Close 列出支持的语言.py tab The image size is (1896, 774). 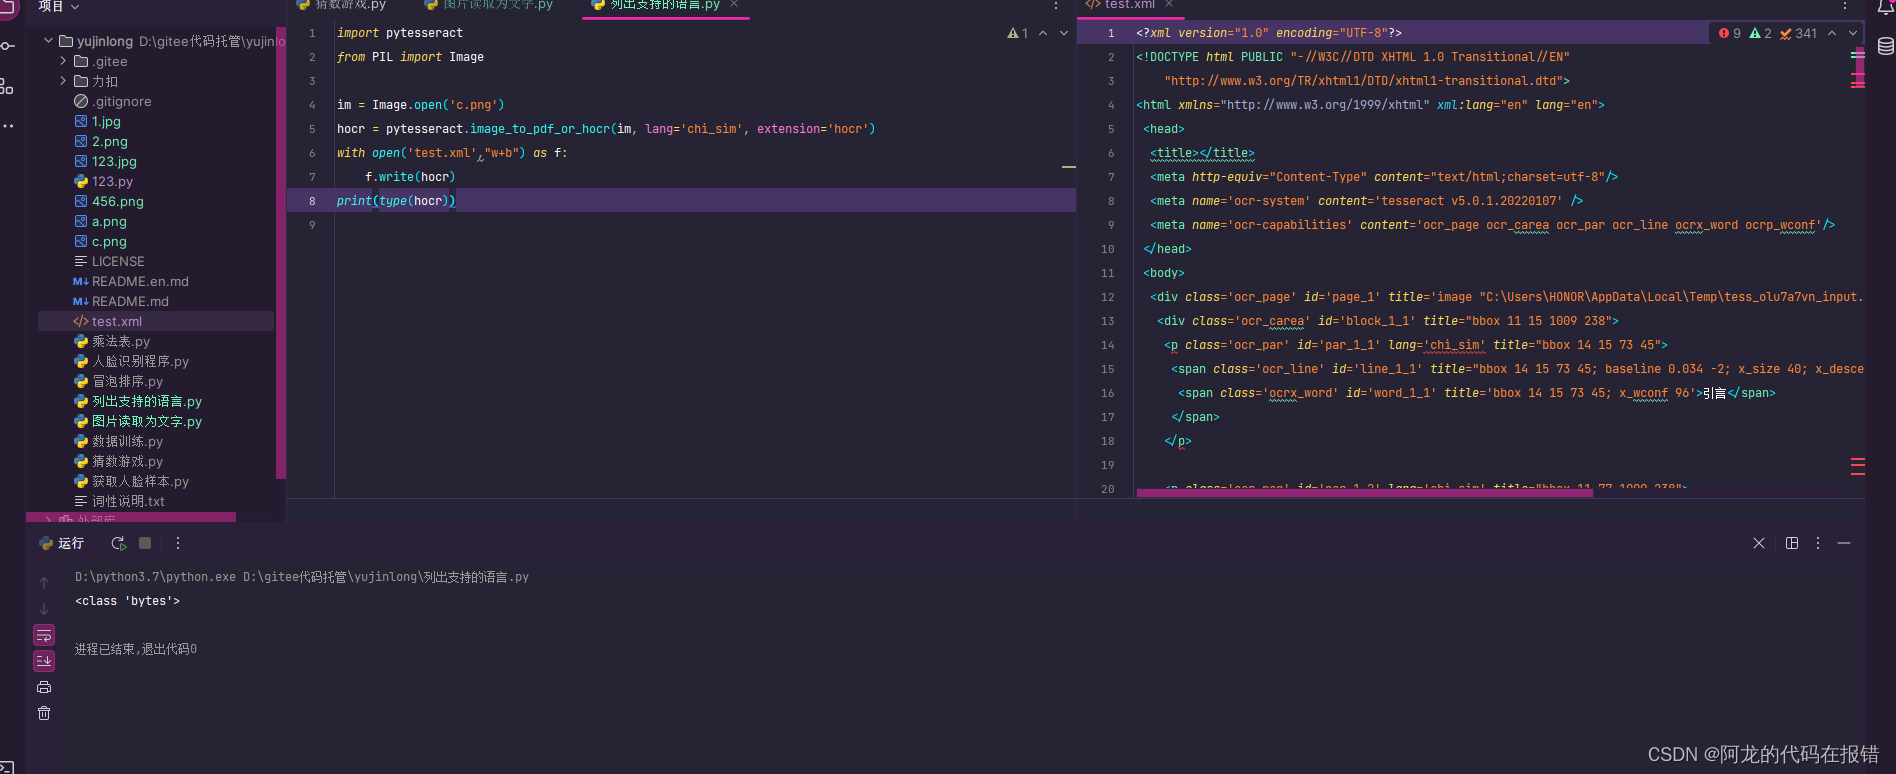click(734, 5)
